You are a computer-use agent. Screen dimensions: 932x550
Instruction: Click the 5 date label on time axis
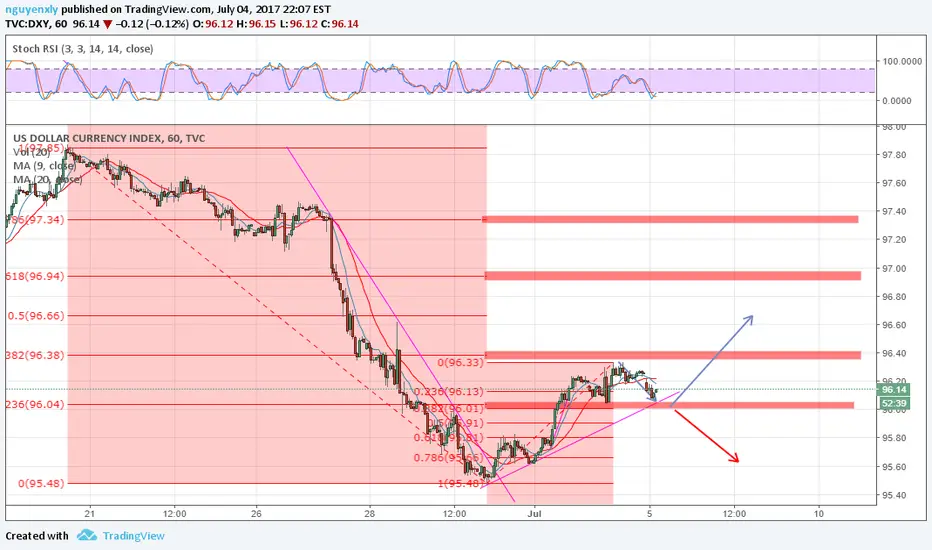coord(650,514)
